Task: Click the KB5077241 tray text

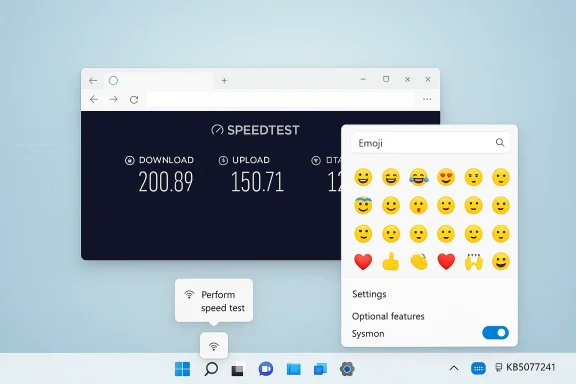Action: tap(531, 367)
